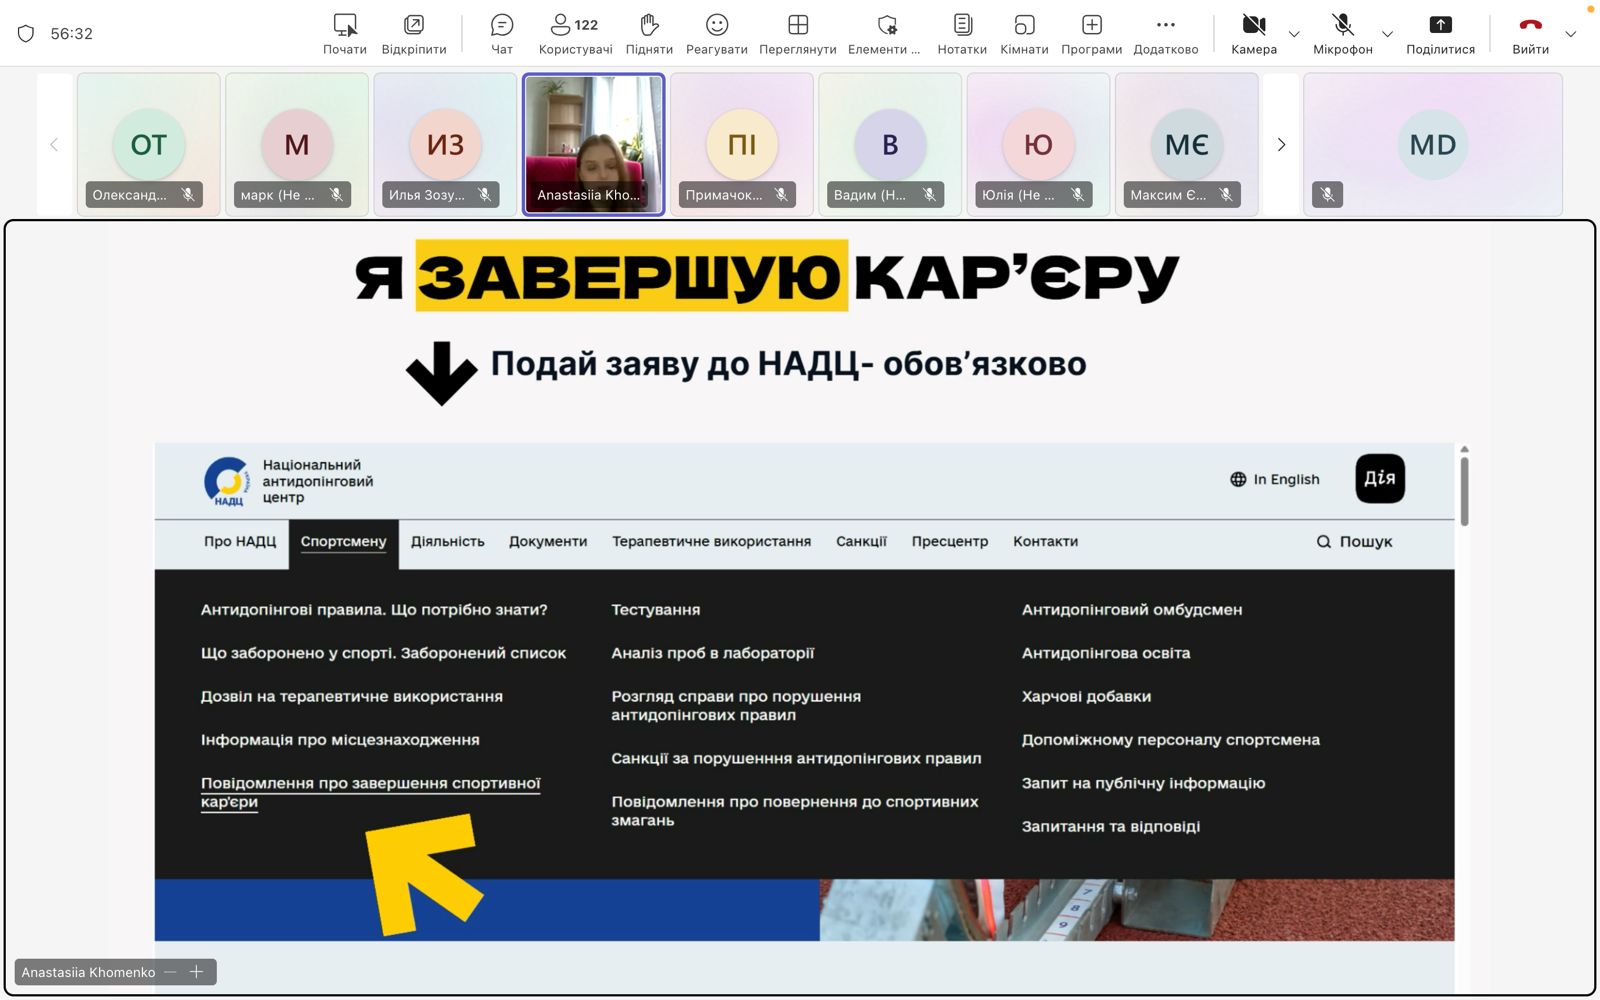The image size is (1600, 1000).
Task: Open the Програми apps icon
Action: 1091,25
